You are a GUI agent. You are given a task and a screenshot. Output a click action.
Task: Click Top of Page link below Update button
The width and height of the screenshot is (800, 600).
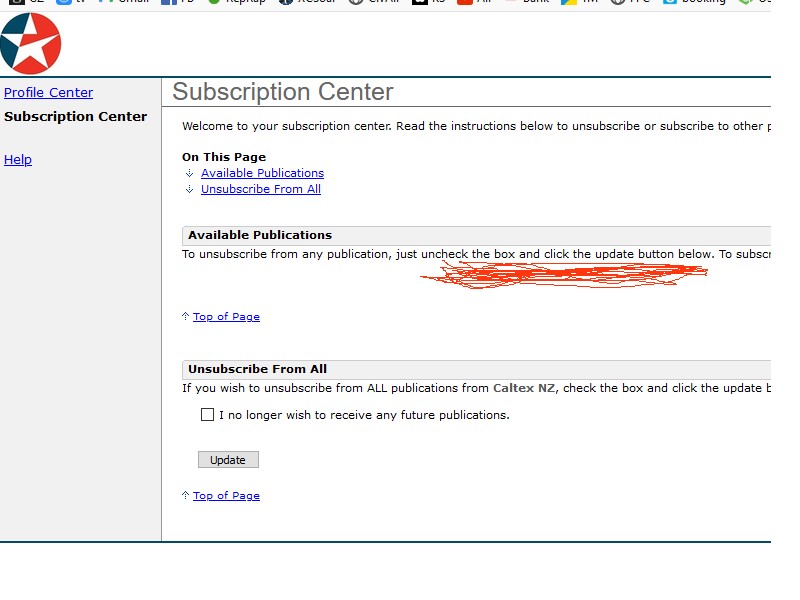226,496
